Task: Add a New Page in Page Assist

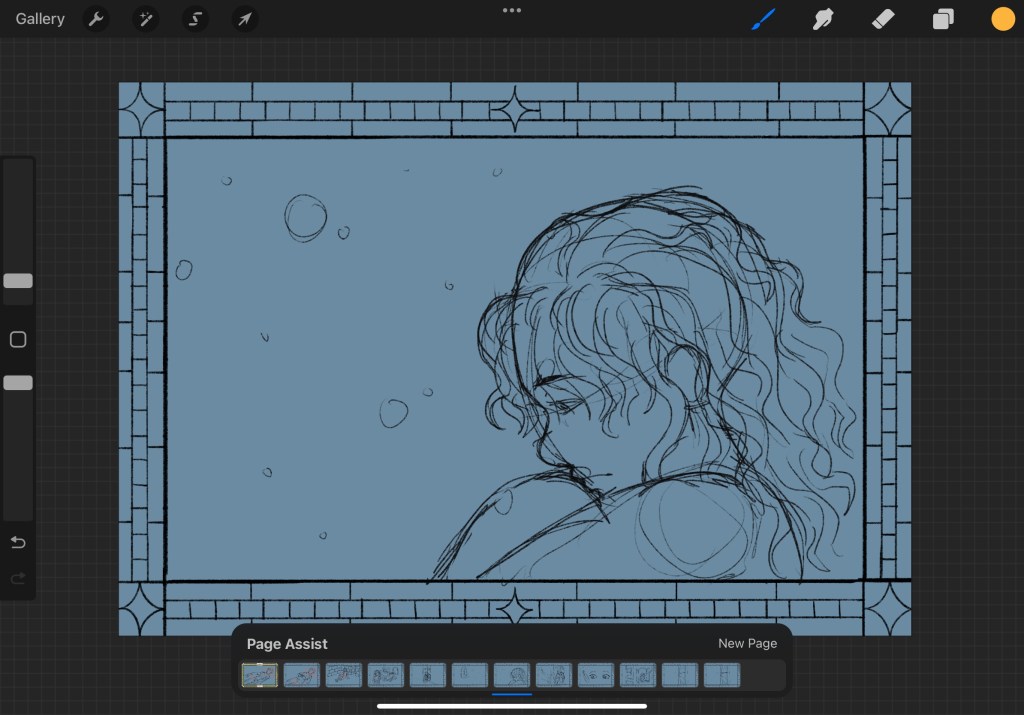Action: pos(747,643)
